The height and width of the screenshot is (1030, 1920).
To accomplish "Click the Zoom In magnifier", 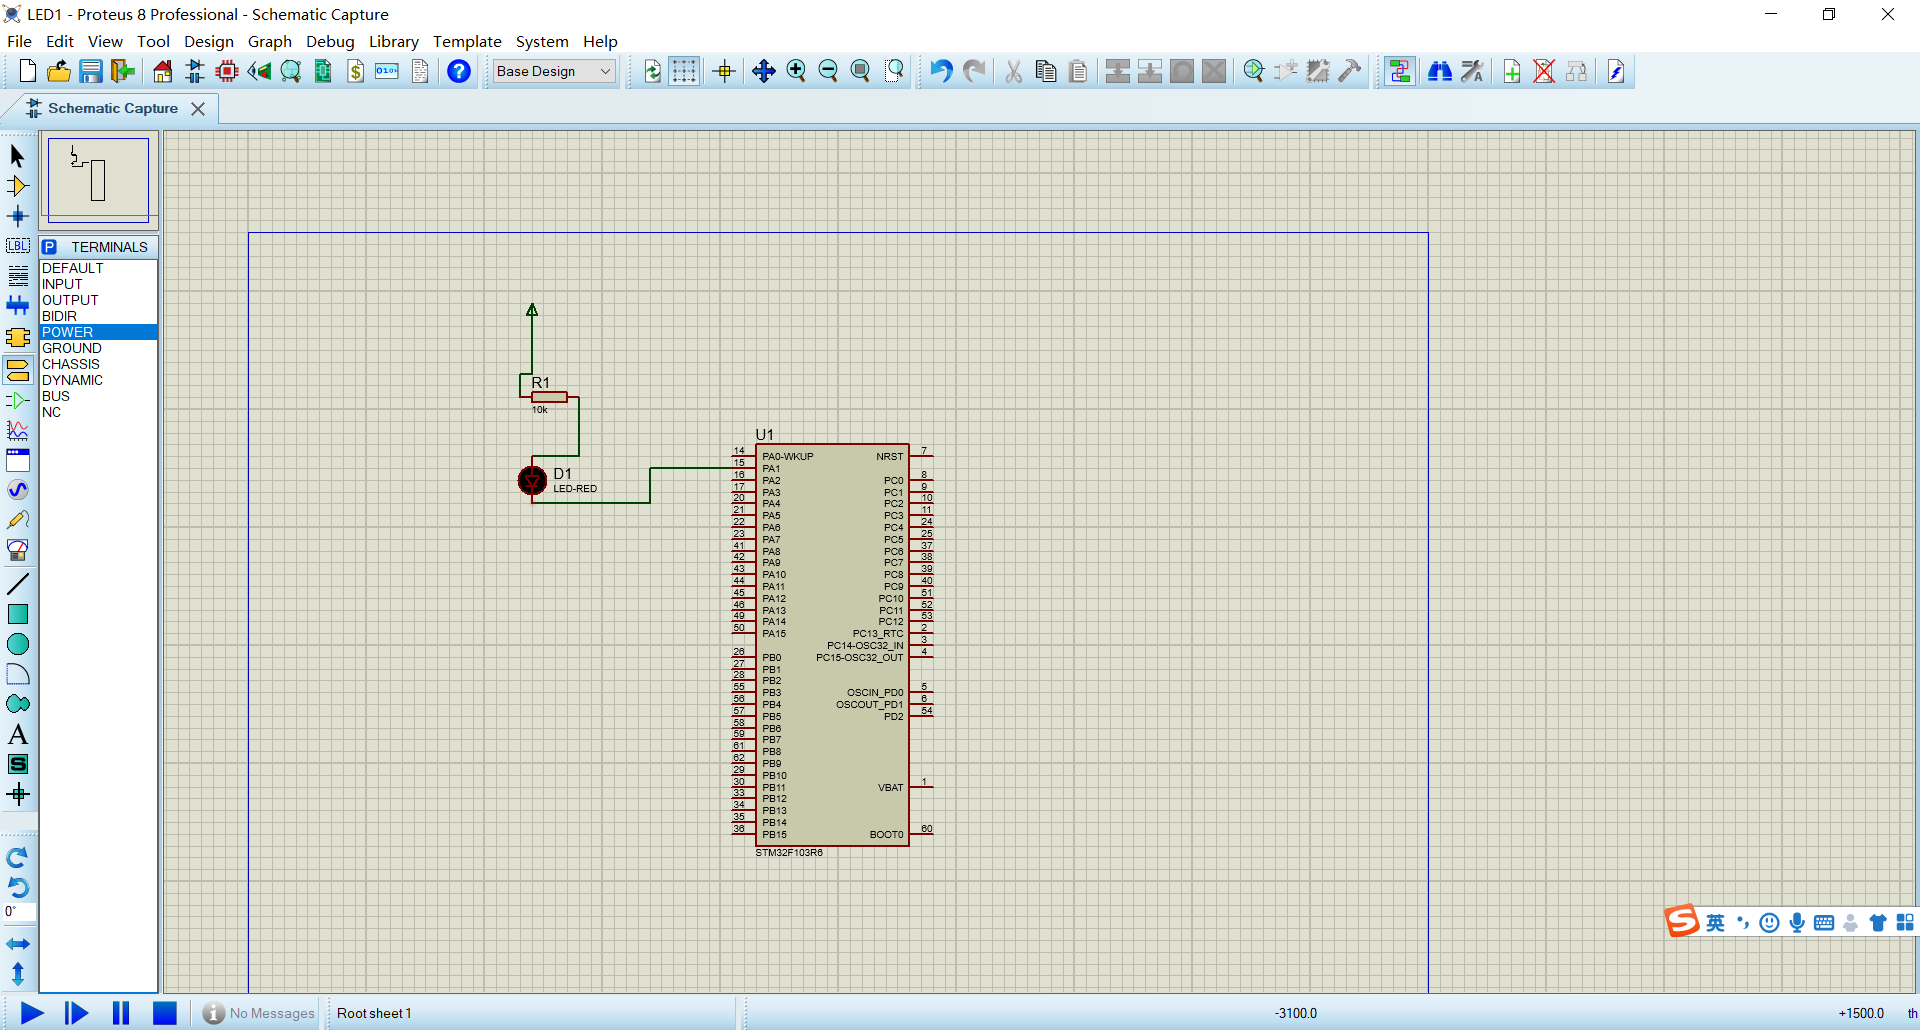I will pyautogui.click(x=796, y=71).
